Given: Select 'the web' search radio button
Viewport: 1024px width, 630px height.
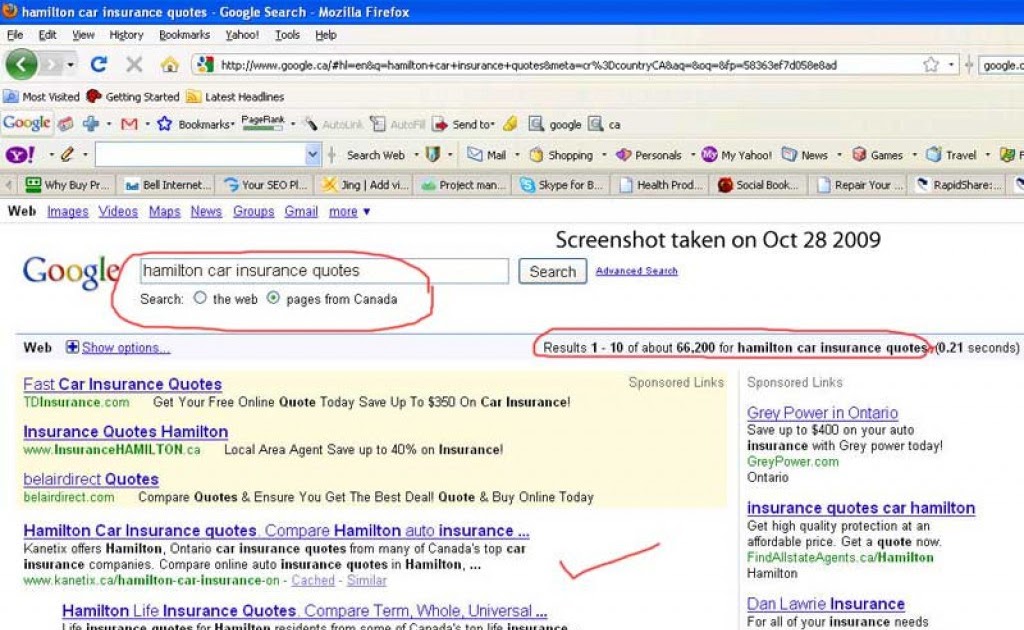Looking at the screenshot, I should coord(200,298).
